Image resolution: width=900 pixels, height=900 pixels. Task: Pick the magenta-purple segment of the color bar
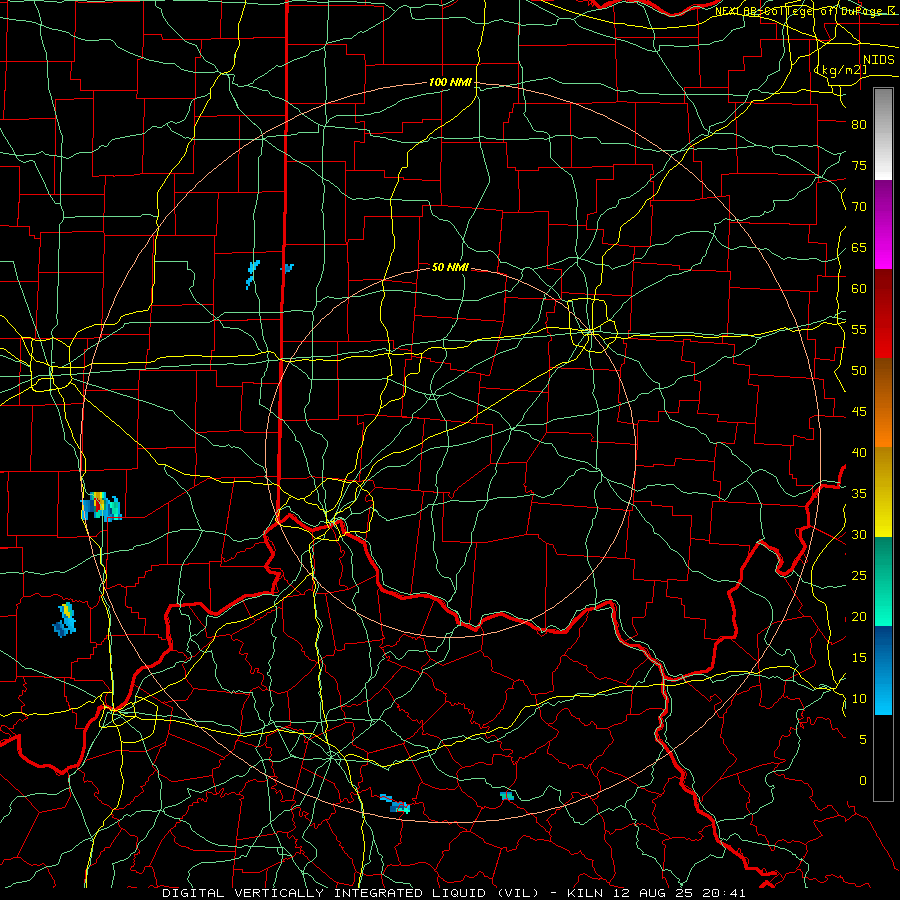pos(883,224)
